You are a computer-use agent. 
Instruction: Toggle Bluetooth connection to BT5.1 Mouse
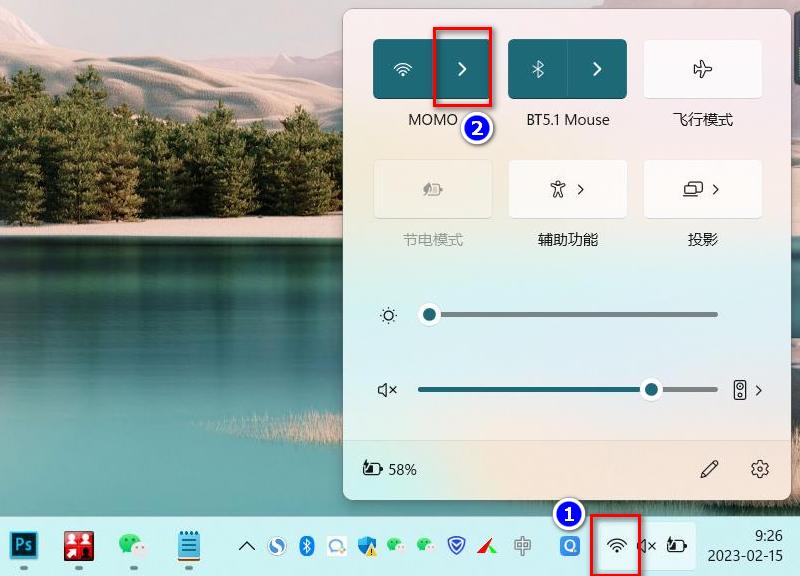tap(539, 68)
